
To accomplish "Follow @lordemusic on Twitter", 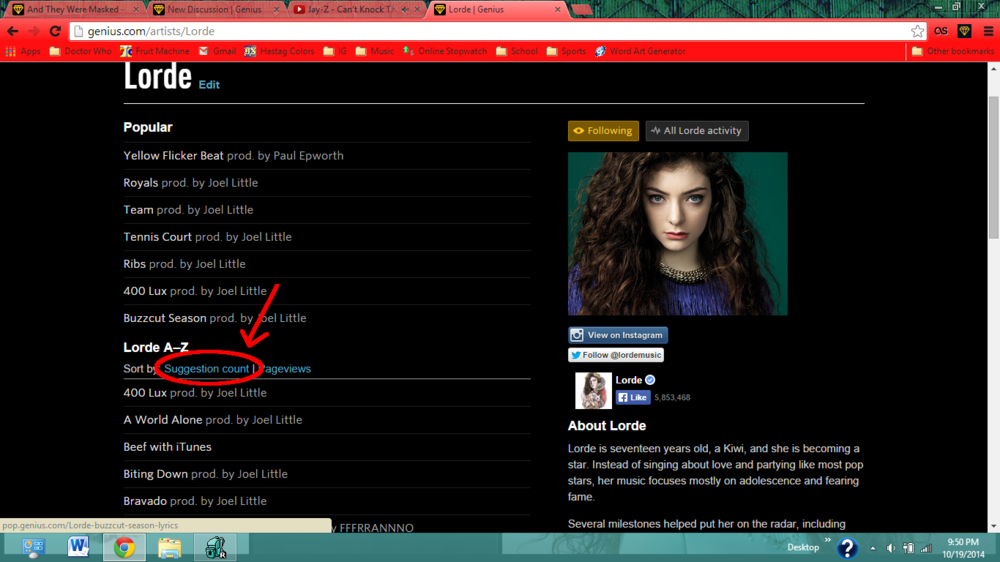I will pos(616,355).
